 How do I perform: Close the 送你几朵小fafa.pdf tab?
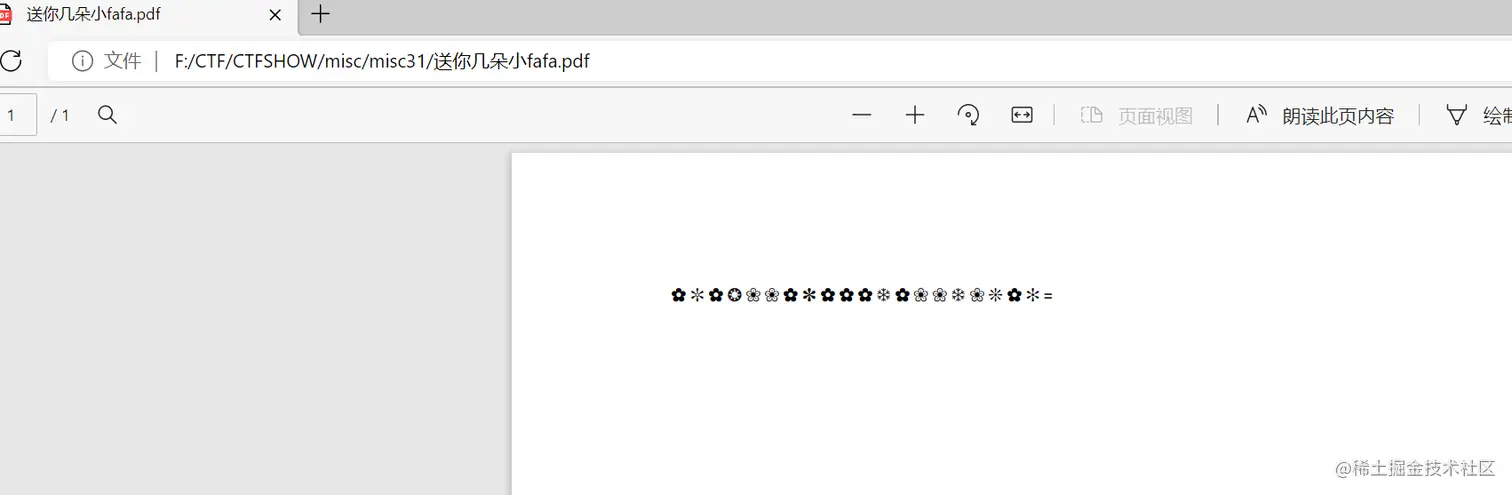point(275,15)
